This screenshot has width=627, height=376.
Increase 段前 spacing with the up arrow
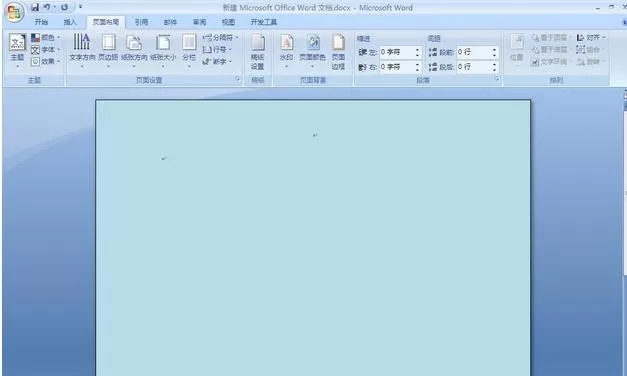tap(495, 50)
